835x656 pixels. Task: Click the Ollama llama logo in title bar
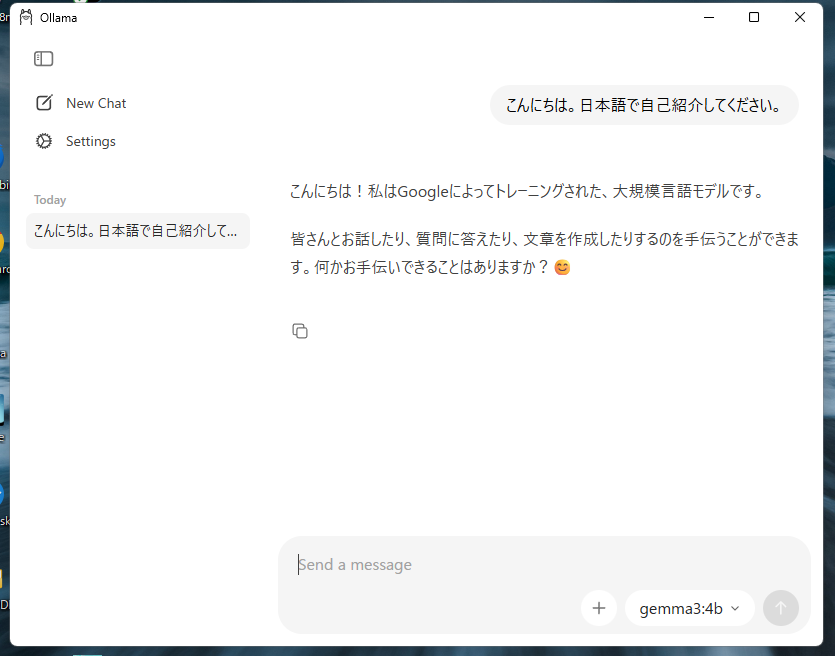pos(26,17)
